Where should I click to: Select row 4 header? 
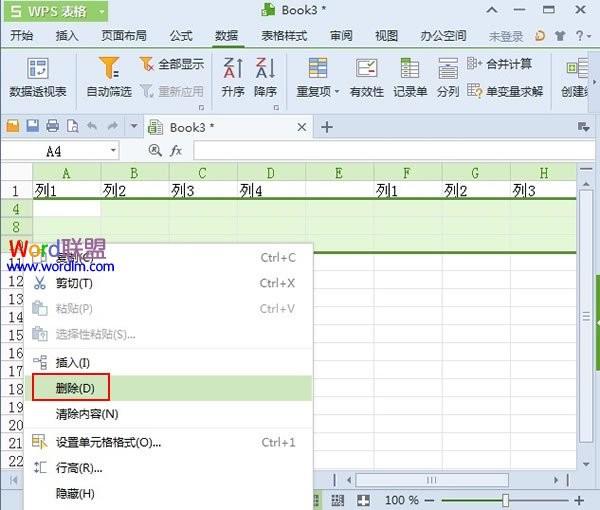(16, 209)
